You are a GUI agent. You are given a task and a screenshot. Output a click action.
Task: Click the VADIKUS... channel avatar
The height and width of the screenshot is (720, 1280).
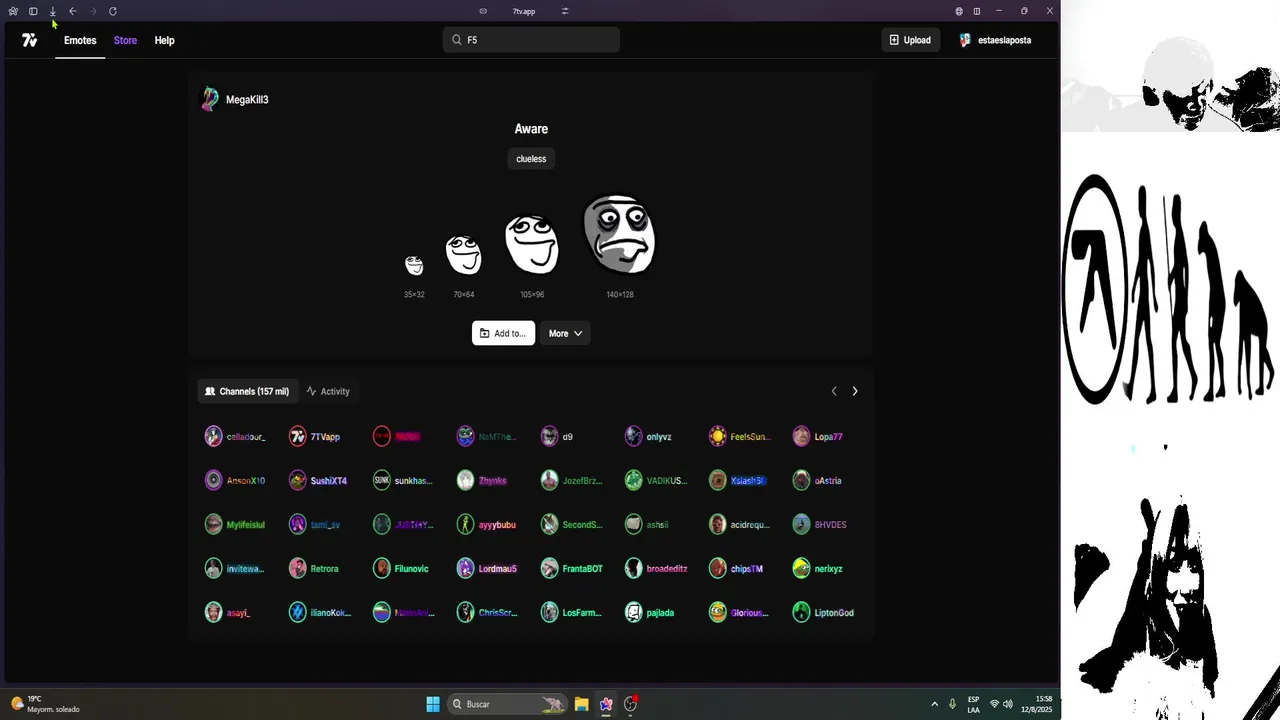click(633, 480)
